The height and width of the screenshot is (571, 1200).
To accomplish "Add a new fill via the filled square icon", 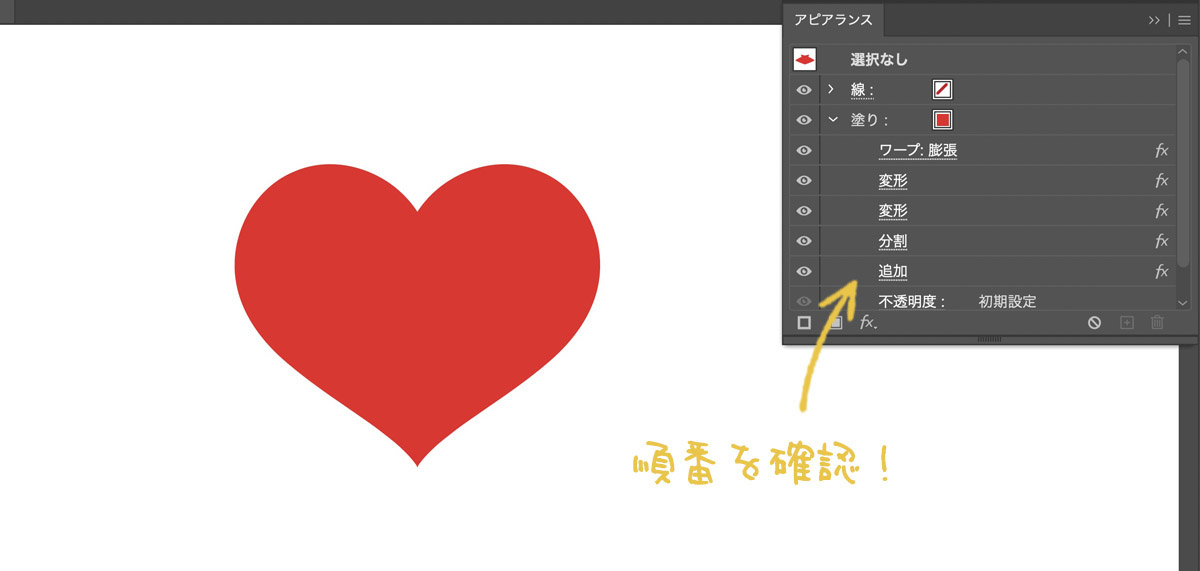I will (x=835, y=323).
